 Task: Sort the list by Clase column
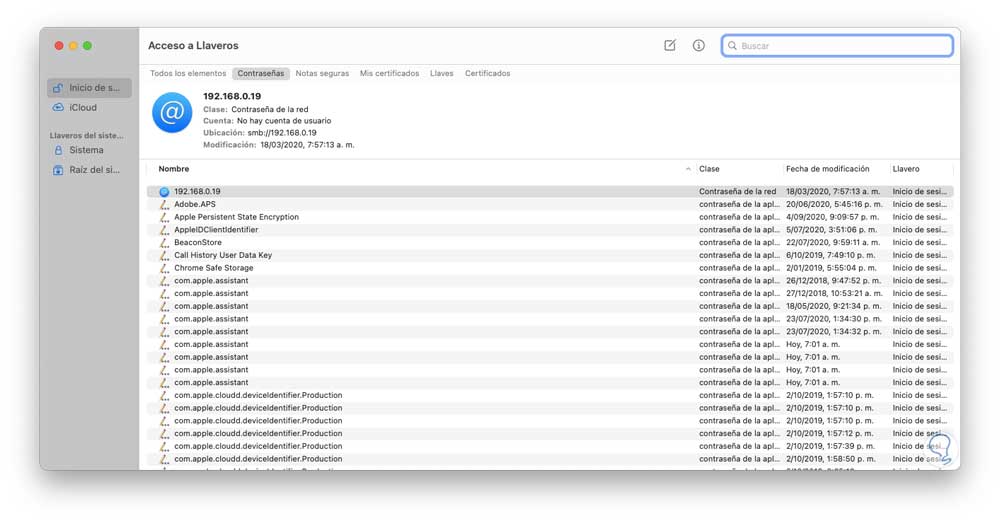pyautogui.click(x=709, y=169)
